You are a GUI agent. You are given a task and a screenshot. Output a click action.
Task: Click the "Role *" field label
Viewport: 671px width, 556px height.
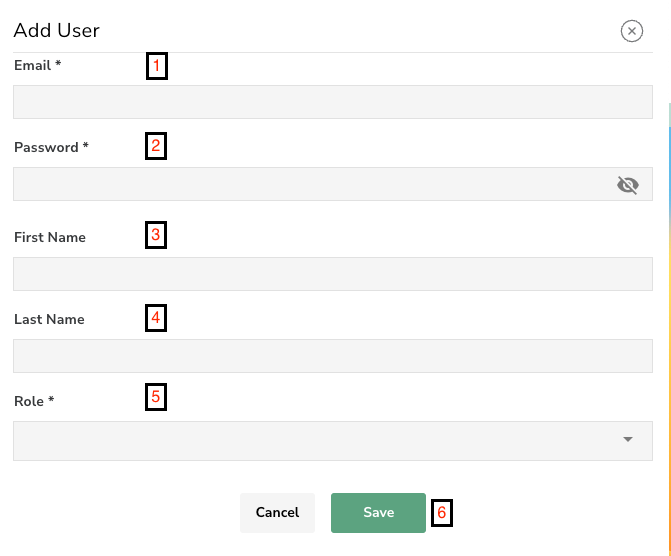pyautogui.click(x=34, y=401)
